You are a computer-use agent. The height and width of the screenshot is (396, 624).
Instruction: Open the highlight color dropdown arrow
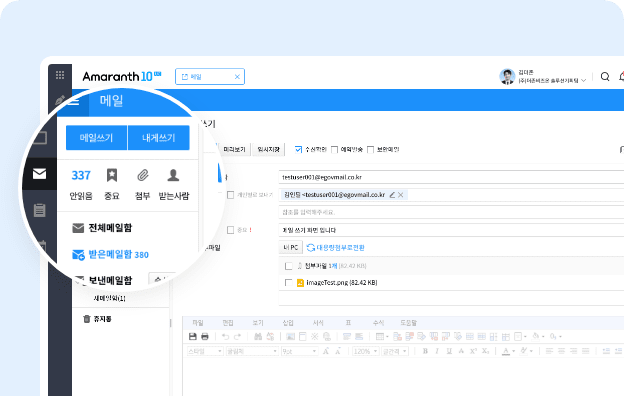click(x=532, y=351)
